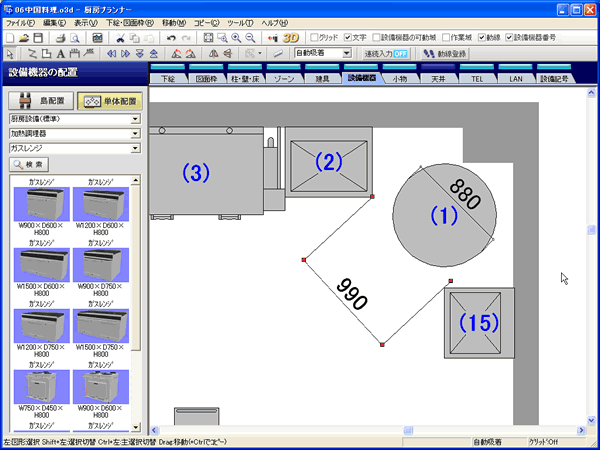The height and width of the screenshot is (450, 600).
Task: Select the text tool (A icon)
Action: [x=62, y=53]
